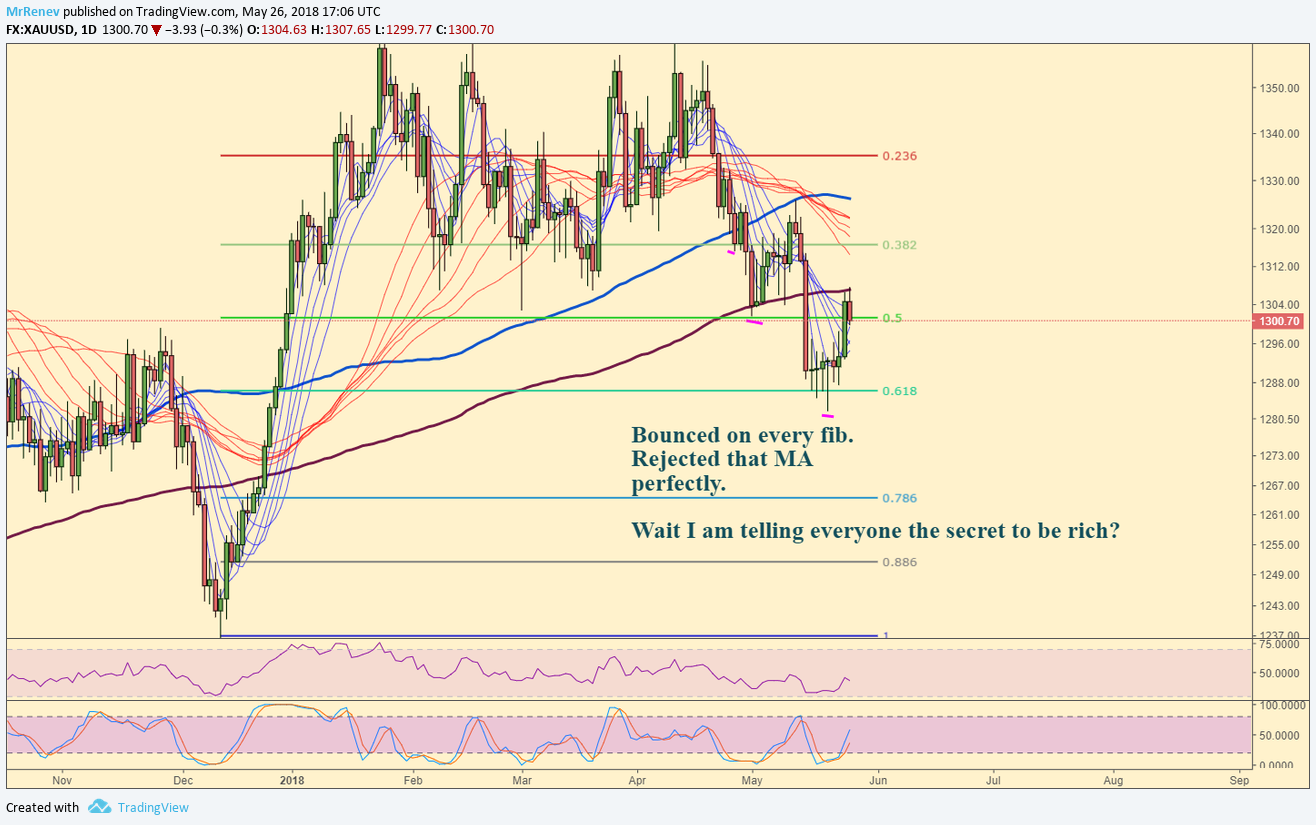Image resolution: width=1316 pixels, height=825 pixels.
Task: Click the 1330.00 price axis label
Action: 1279,181
